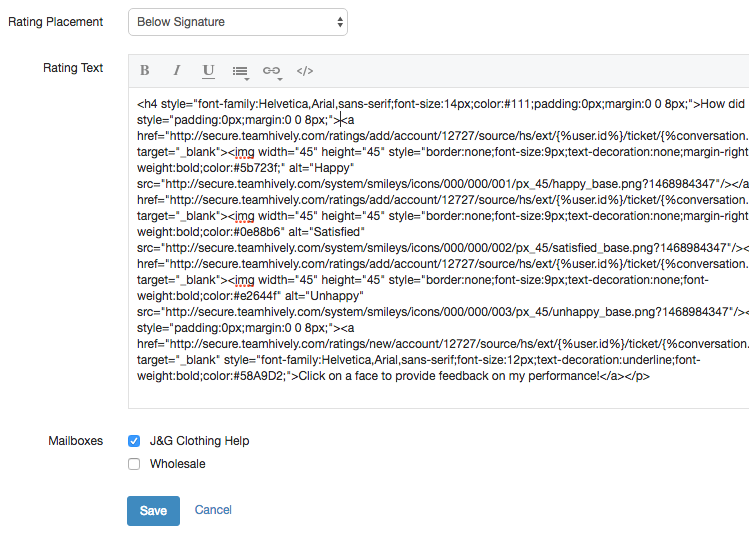Image resolution: width=749 pixels, height=538 pixels.
Task: Open the Rating Placement dropdown
Action: click(238, 21)
